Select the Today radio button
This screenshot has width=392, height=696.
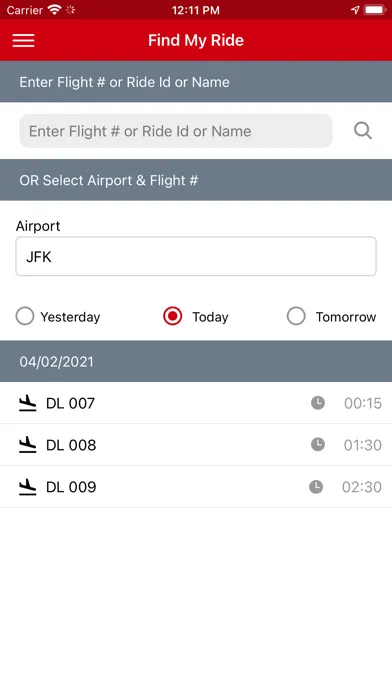[x=173, y=316]
